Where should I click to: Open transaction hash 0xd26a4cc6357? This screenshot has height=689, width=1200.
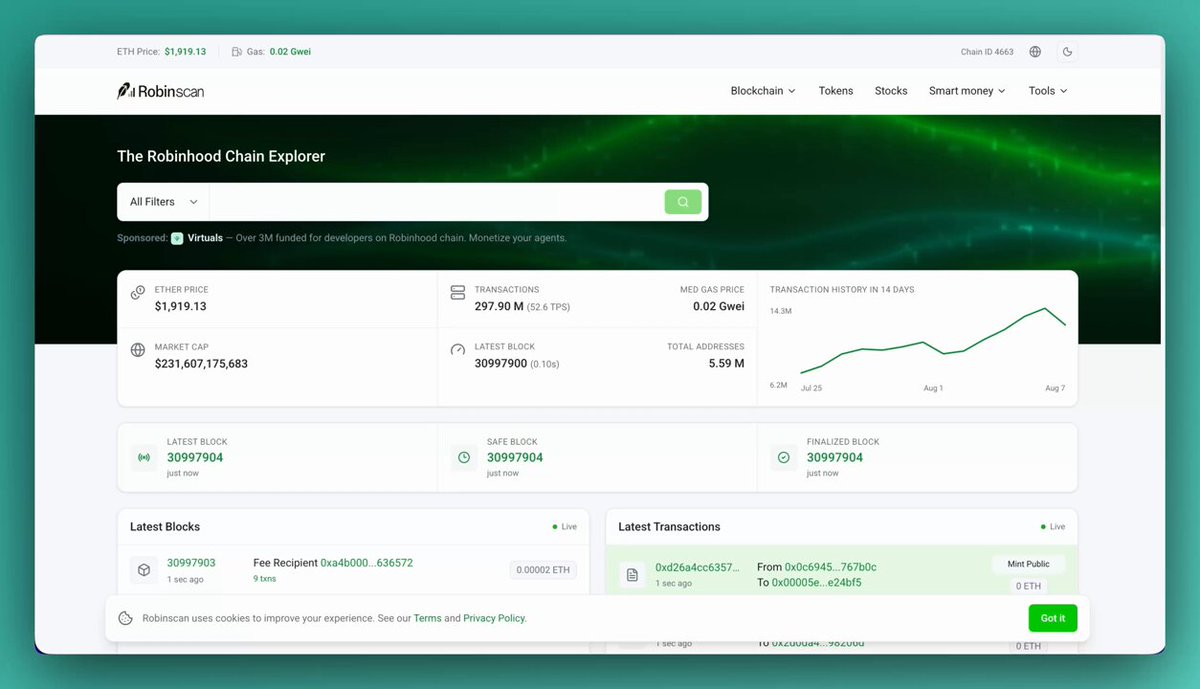point(698,567)
